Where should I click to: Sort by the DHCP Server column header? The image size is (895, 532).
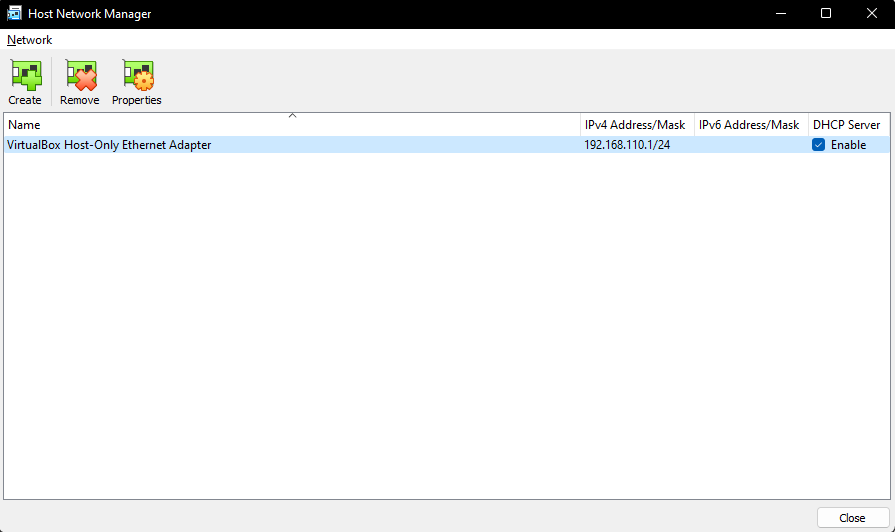click(849, 124)
